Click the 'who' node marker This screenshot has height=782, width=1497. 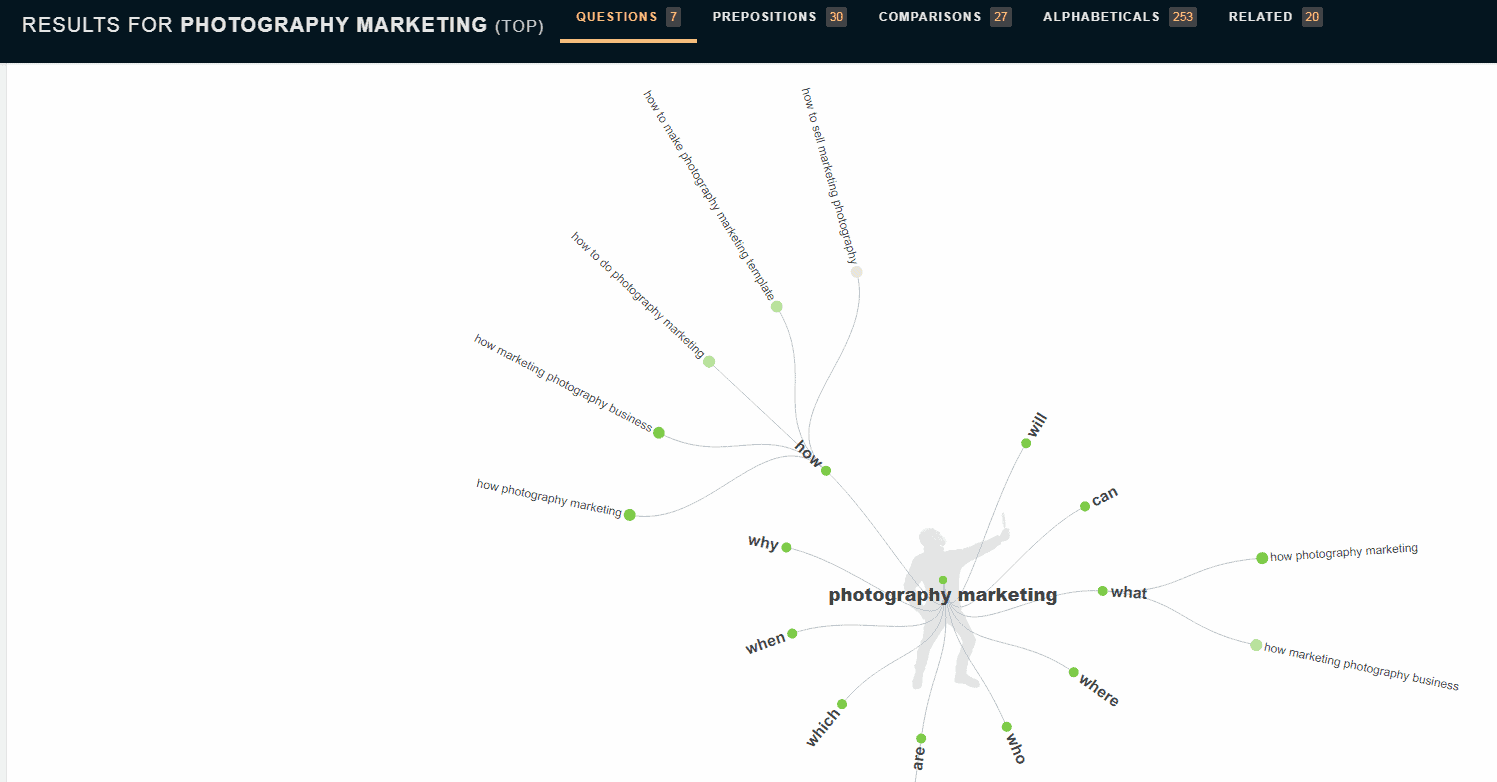[1004, 727]
